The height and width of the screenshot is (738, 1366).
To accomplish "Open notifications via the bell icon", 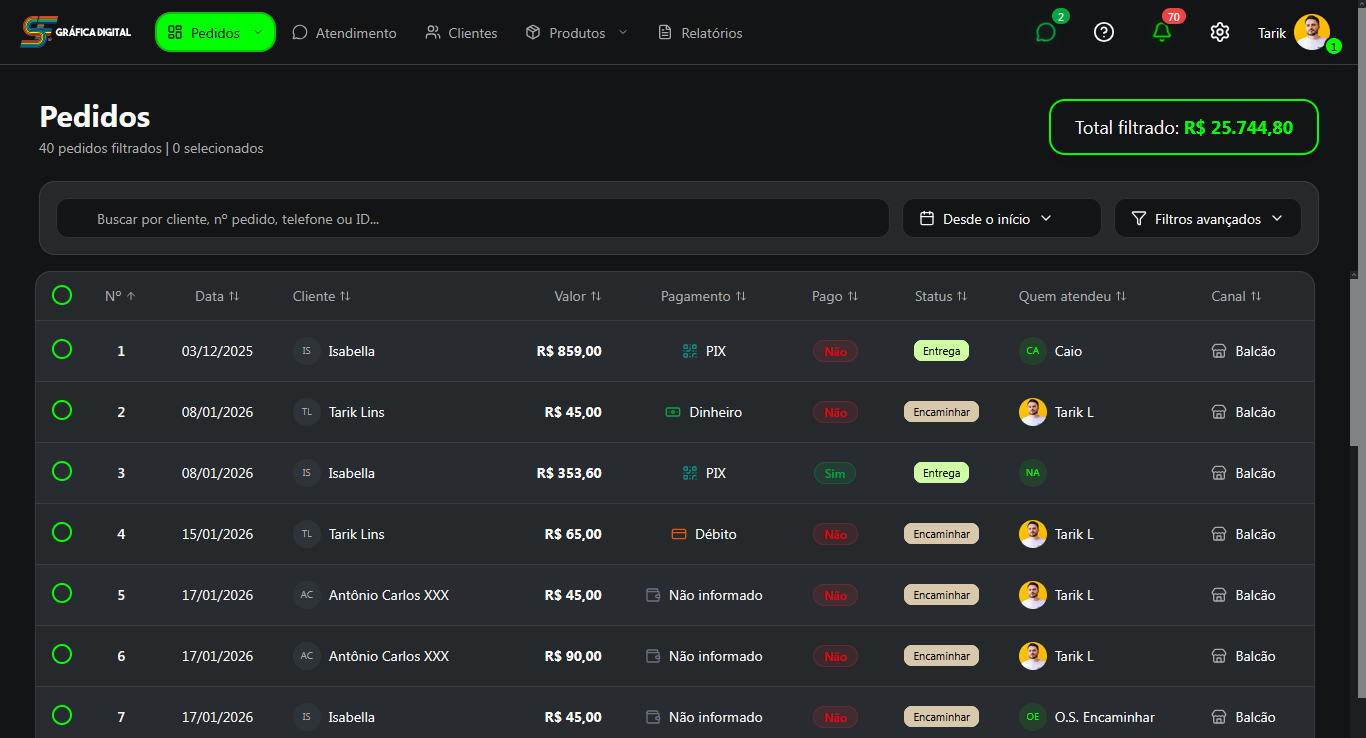I will [x=1161, y=31].
